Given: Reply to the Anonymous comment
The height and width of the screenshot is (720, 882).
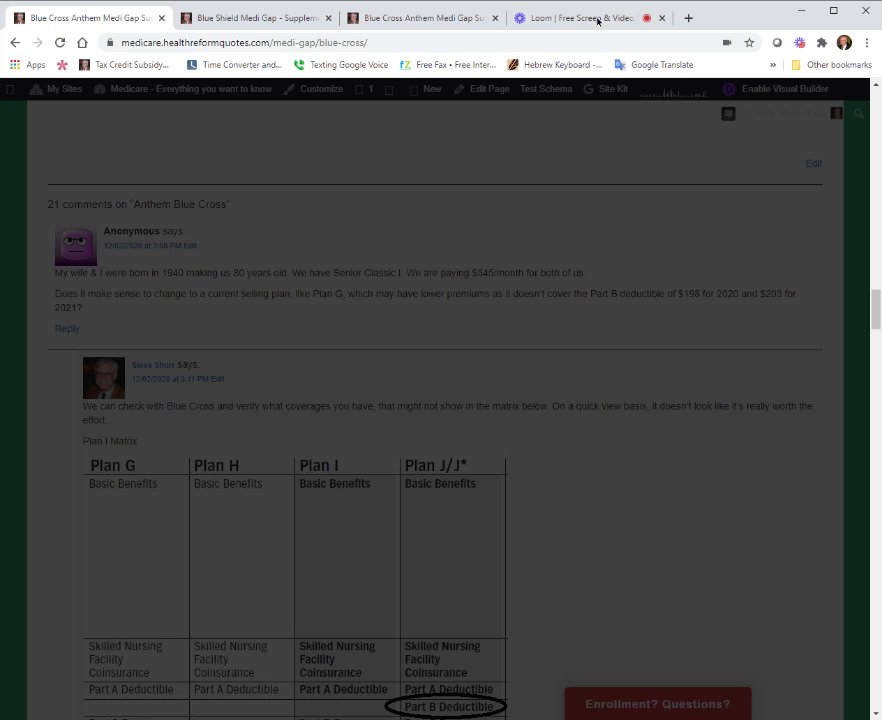Looking at the screenshot, I should point(67,328).
